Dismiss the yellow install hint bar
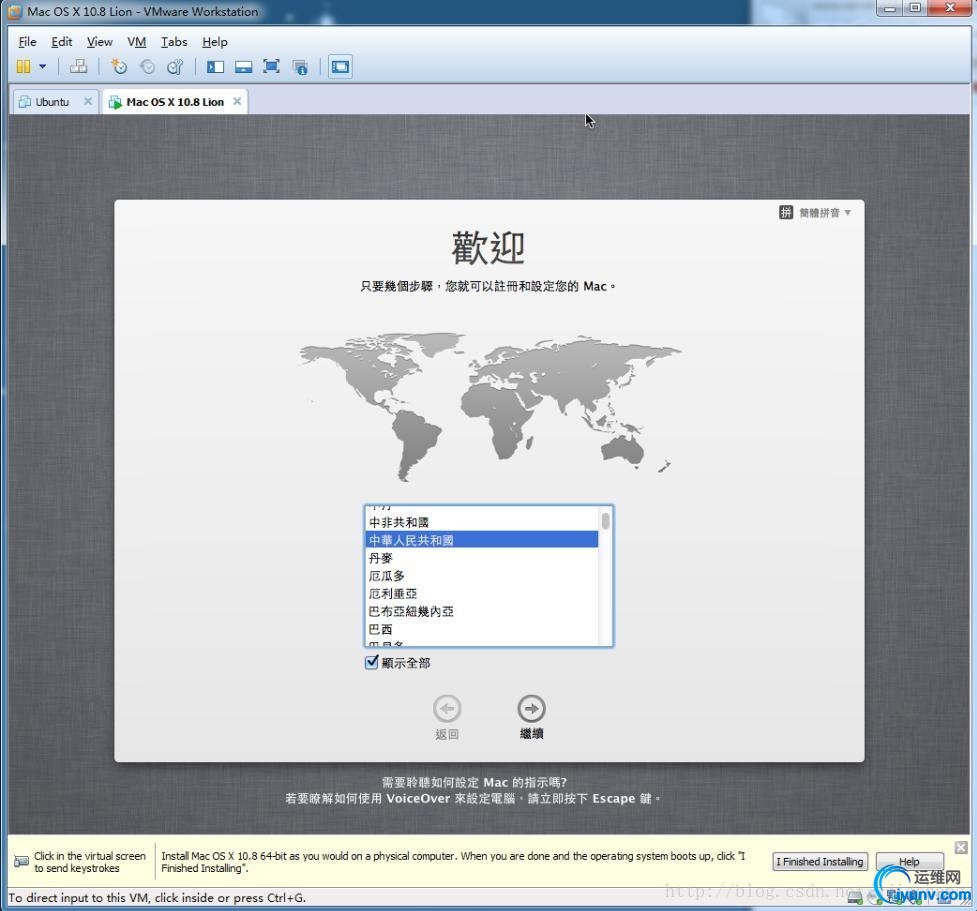 (961, 847)
